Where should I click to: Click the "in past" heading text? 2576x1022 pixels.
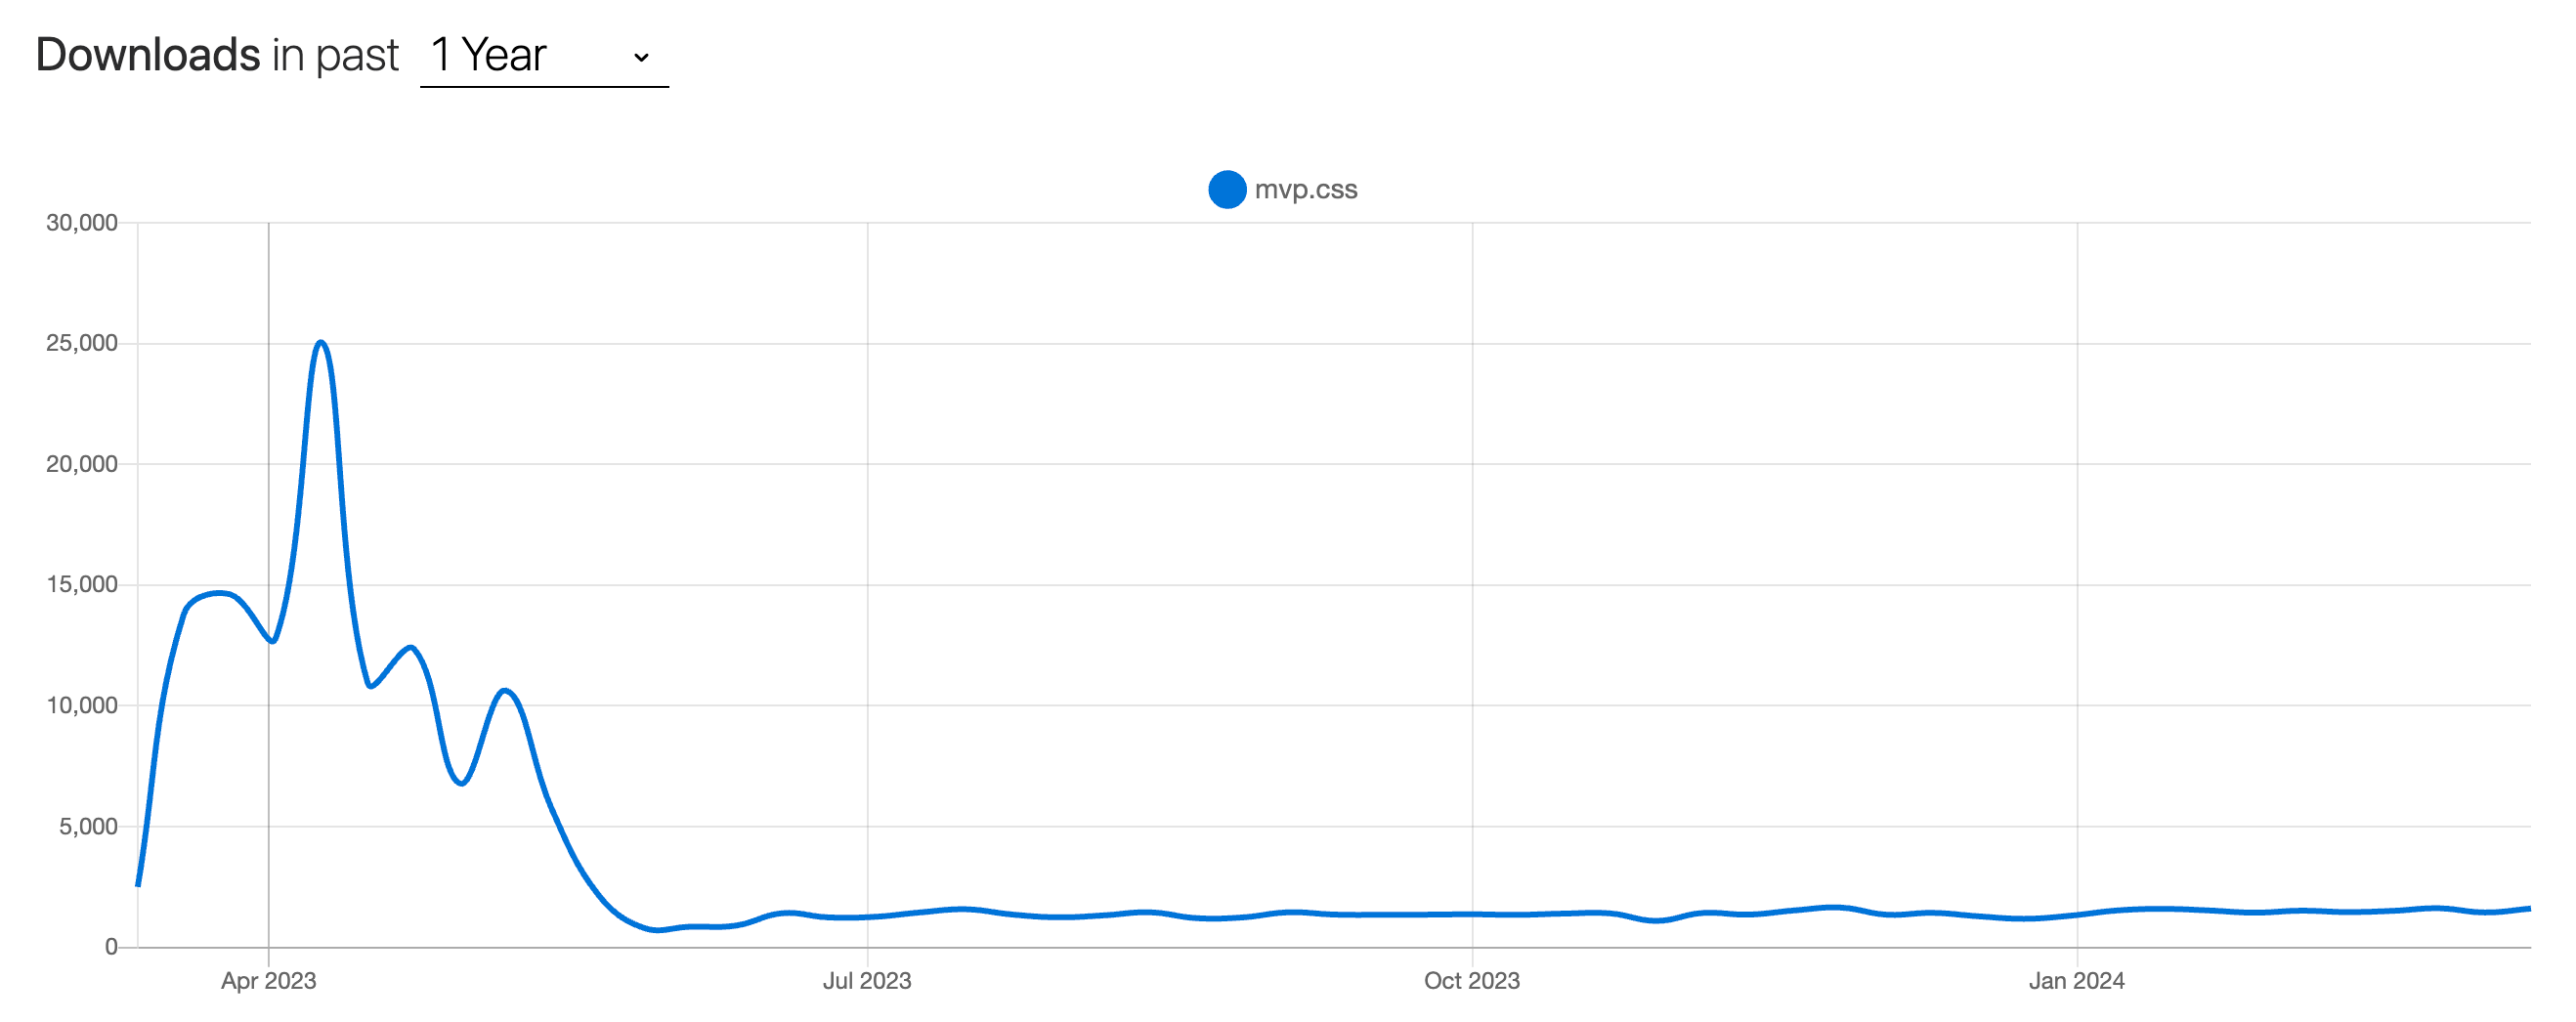point(335,55)
